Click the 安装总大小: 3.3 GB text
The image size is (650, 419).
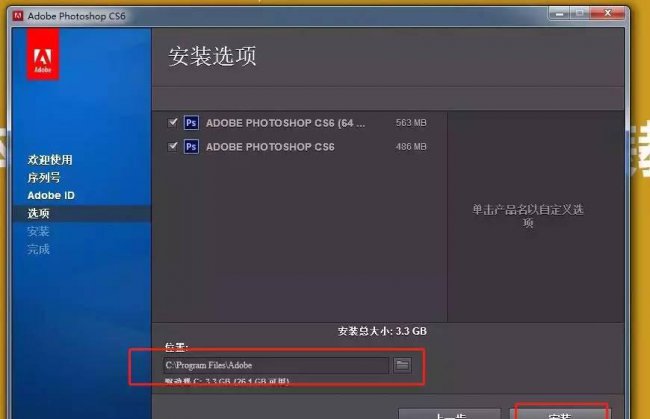click(x=382, y=331)
